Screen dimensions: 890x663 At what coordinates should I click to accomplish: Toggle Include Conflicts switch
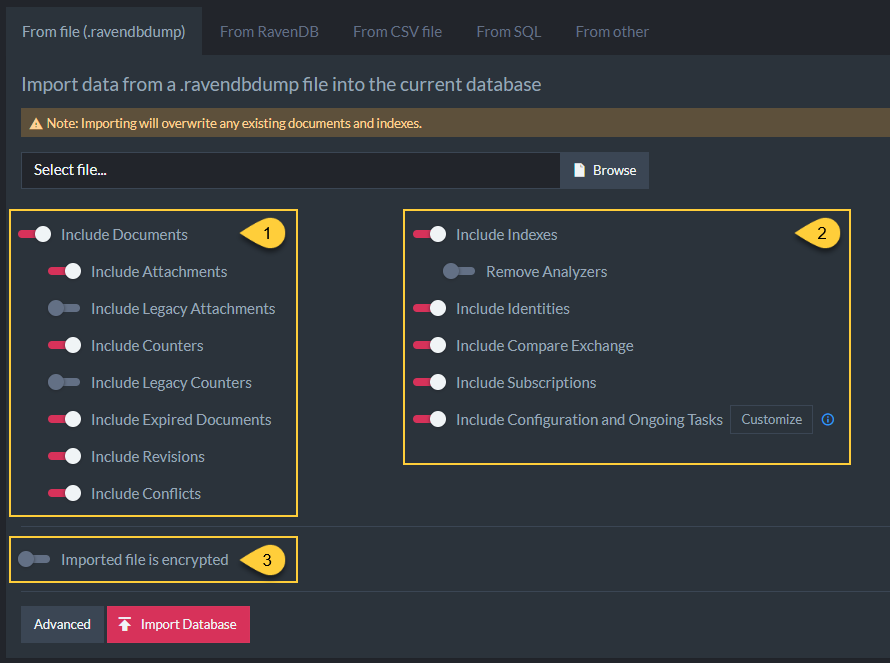(x=65, y=493)
